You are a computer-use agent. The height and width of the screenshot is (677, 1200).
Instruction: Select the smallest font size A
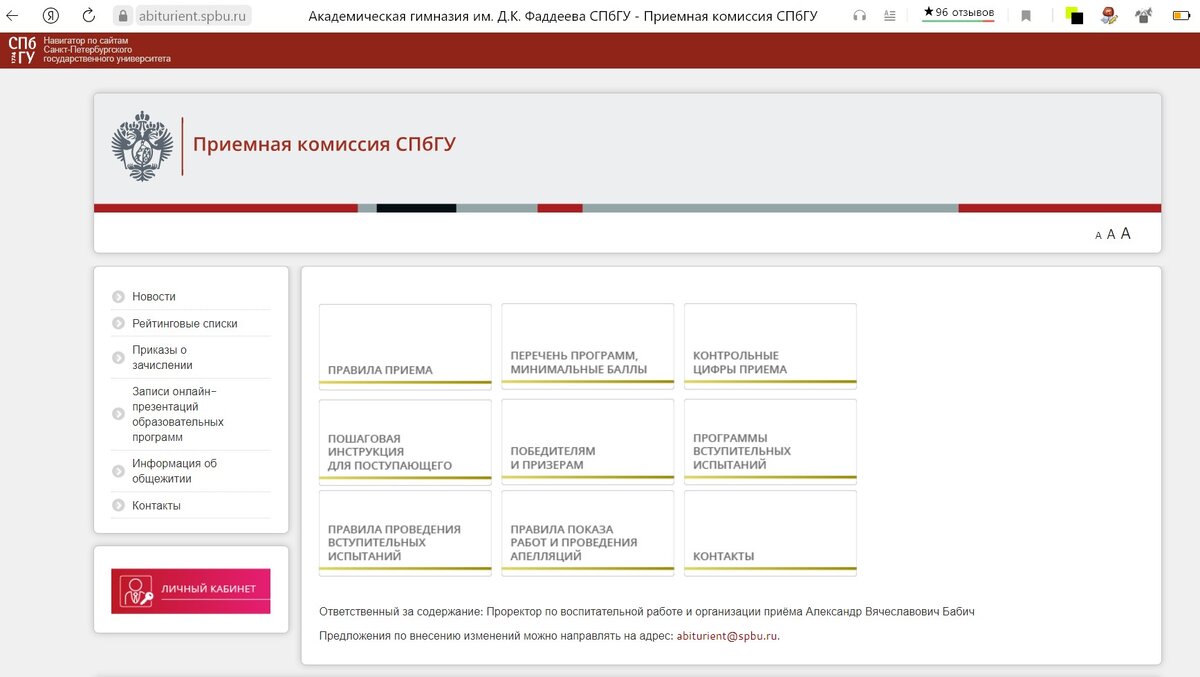1098,236
